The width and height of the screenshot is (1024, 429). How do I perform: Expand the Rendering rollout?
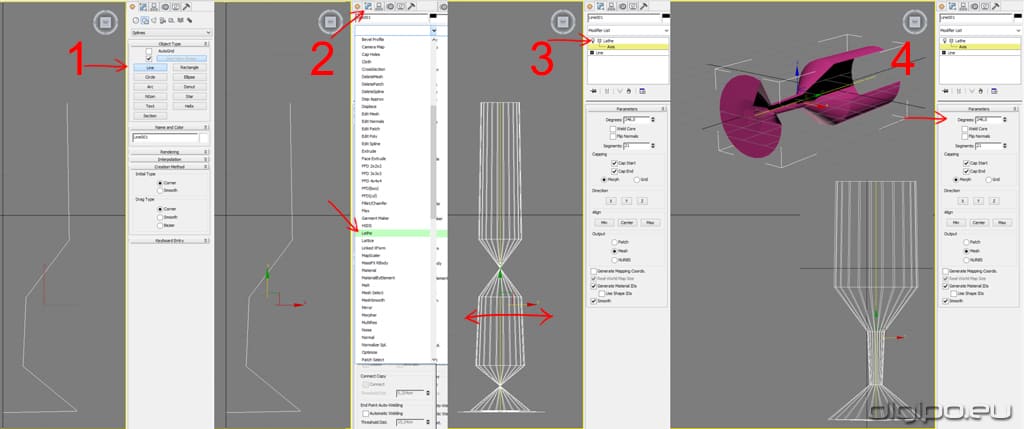171,152
